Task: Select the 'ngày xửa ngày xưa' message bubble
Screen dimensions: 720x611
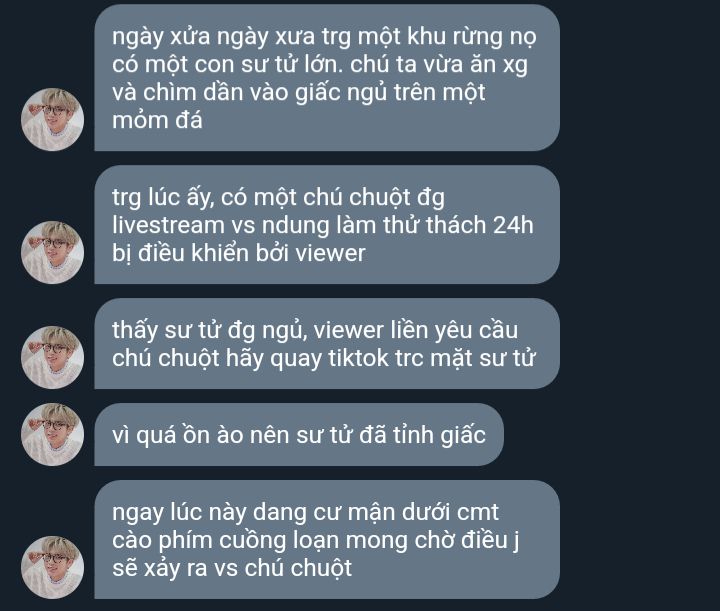Action: point(327,78)
